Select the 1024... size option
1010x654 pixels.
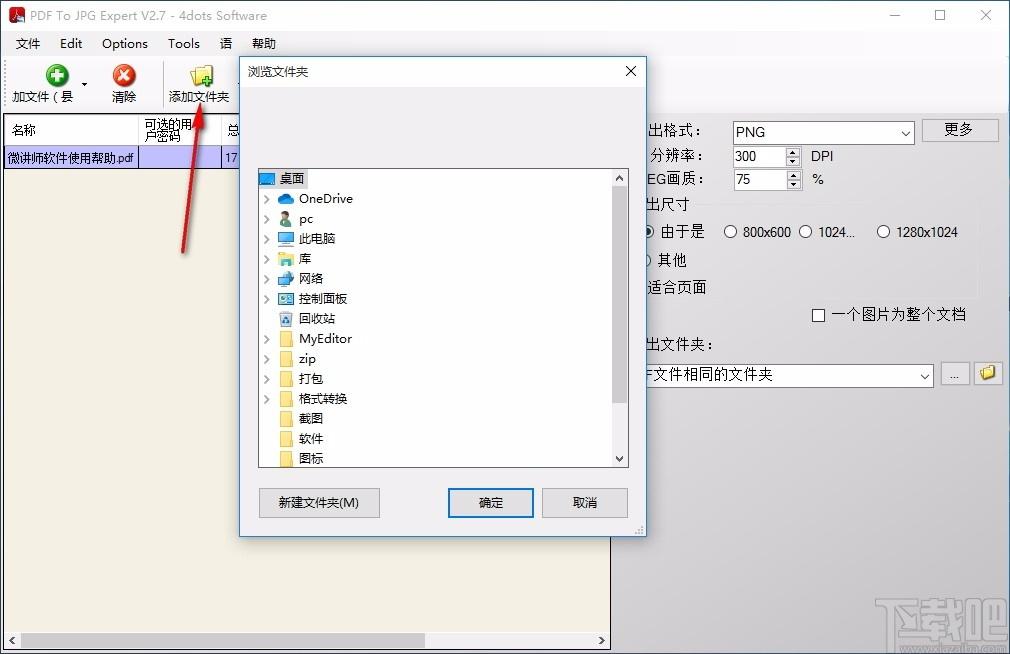pyautogui.click(x=827, y=232)
